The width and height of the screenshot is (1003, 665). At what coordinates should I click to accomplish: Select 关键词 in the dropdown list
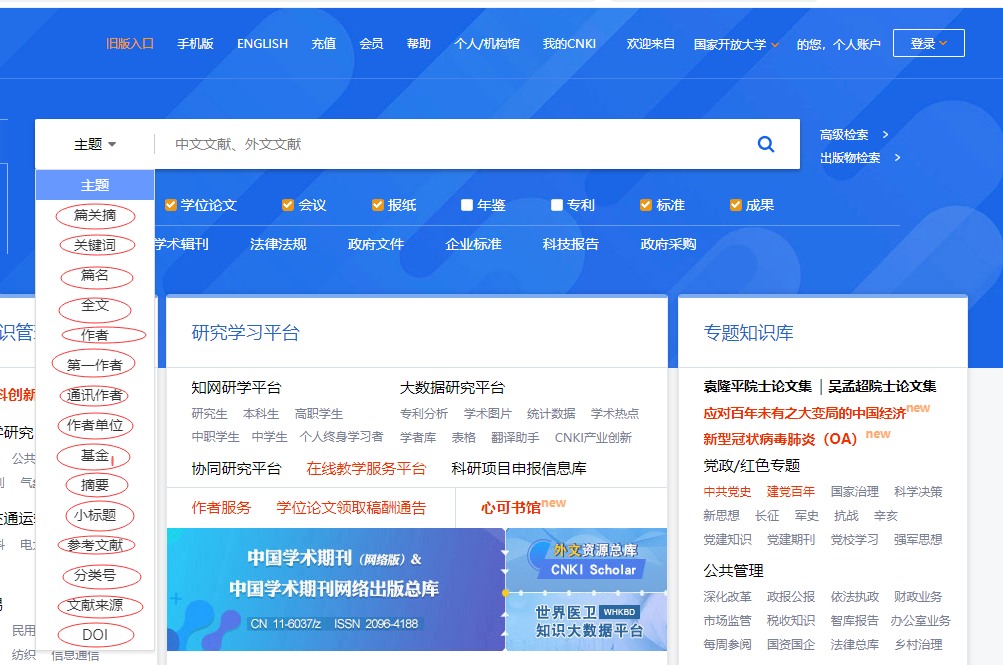[x=95, y=246]
